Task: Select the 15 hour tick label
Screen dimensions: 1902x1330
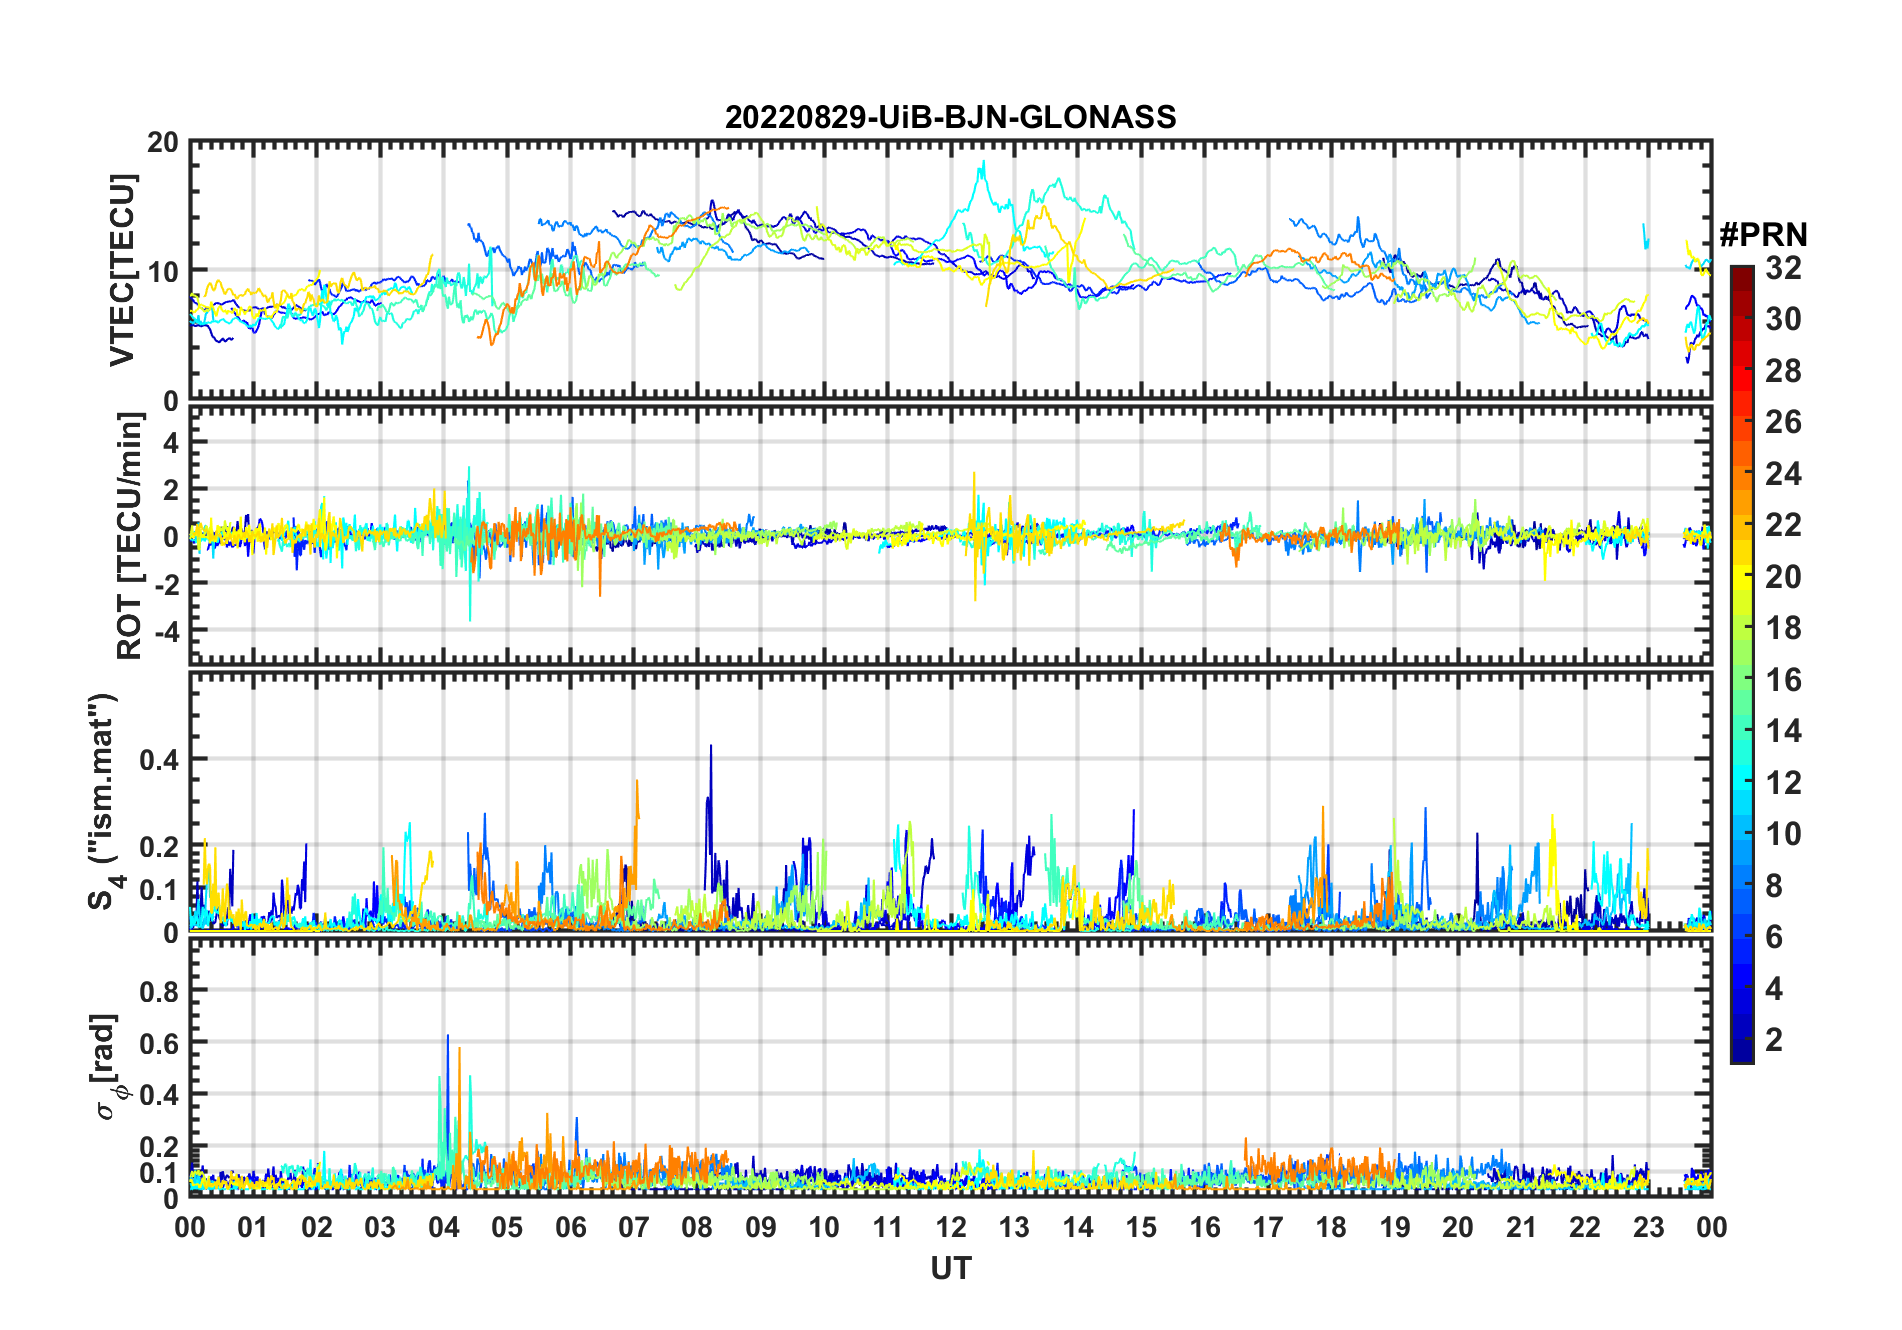Action: coord(1141,1227)
